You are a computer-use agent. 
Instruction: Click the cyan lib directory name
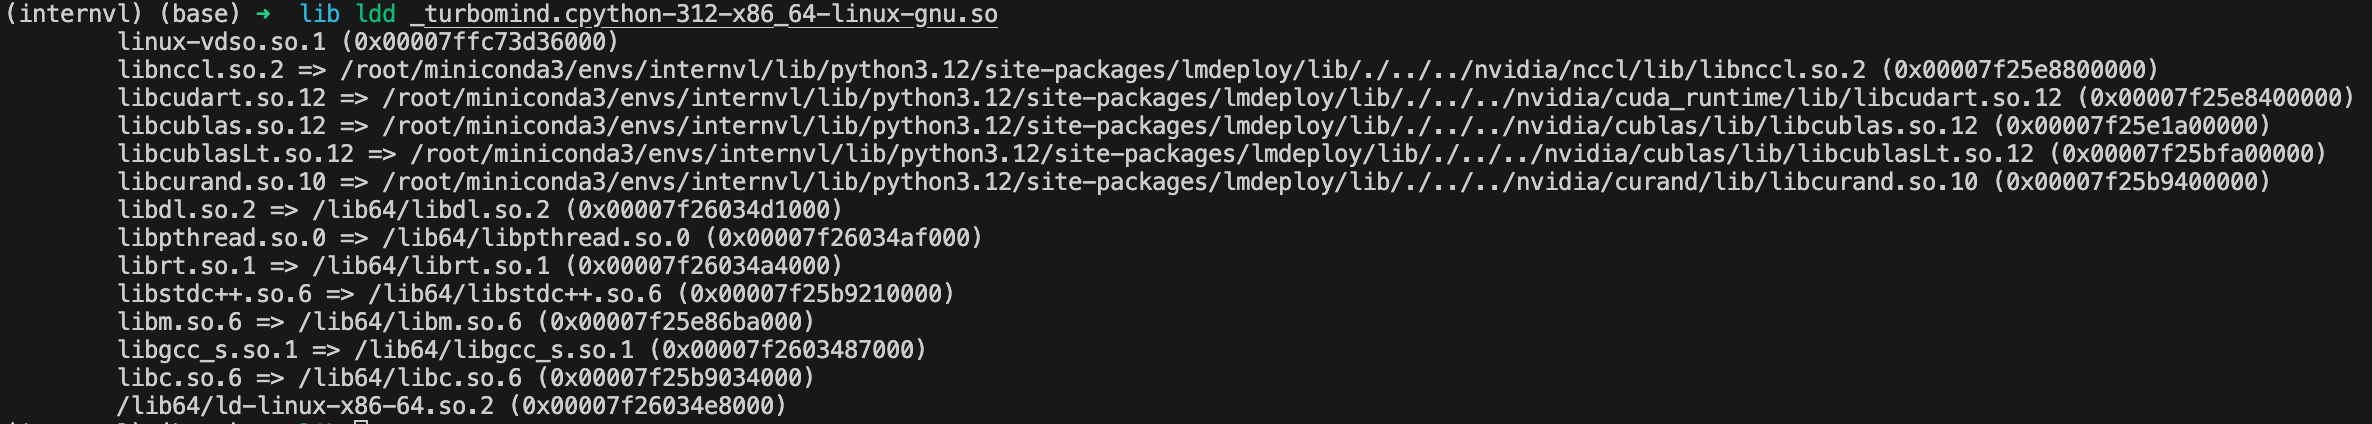(x=320, y=15)
